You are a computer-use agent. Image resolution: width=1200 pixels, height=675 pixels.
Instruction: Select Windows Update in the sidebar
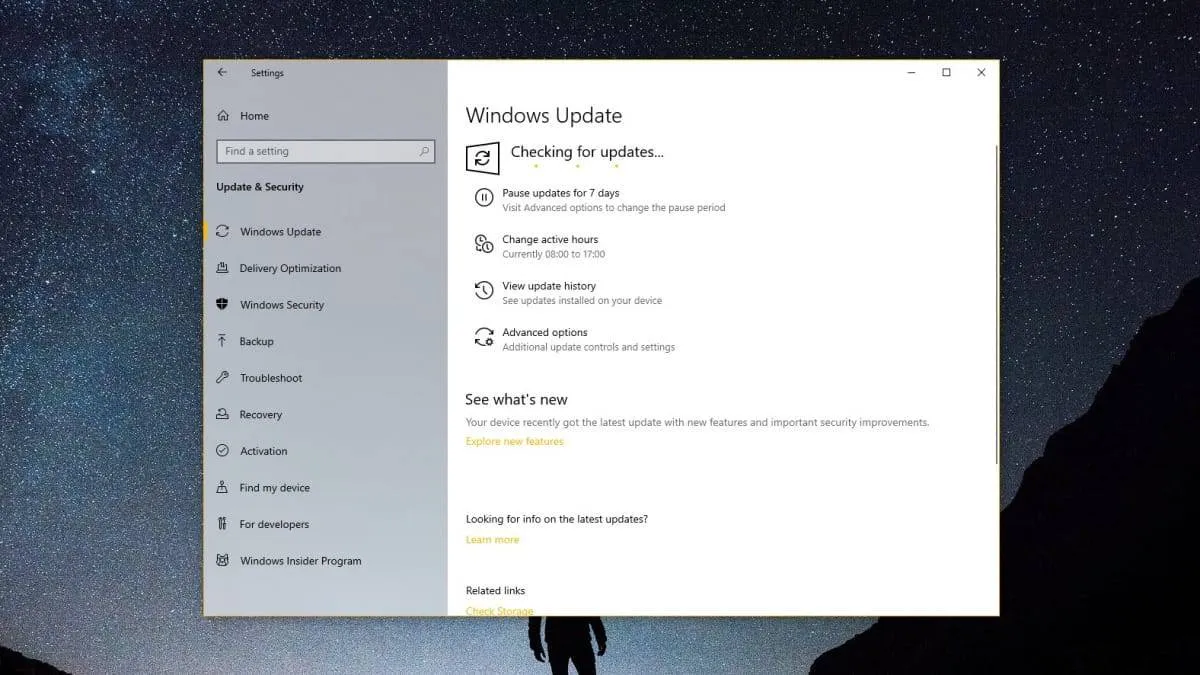280,231
